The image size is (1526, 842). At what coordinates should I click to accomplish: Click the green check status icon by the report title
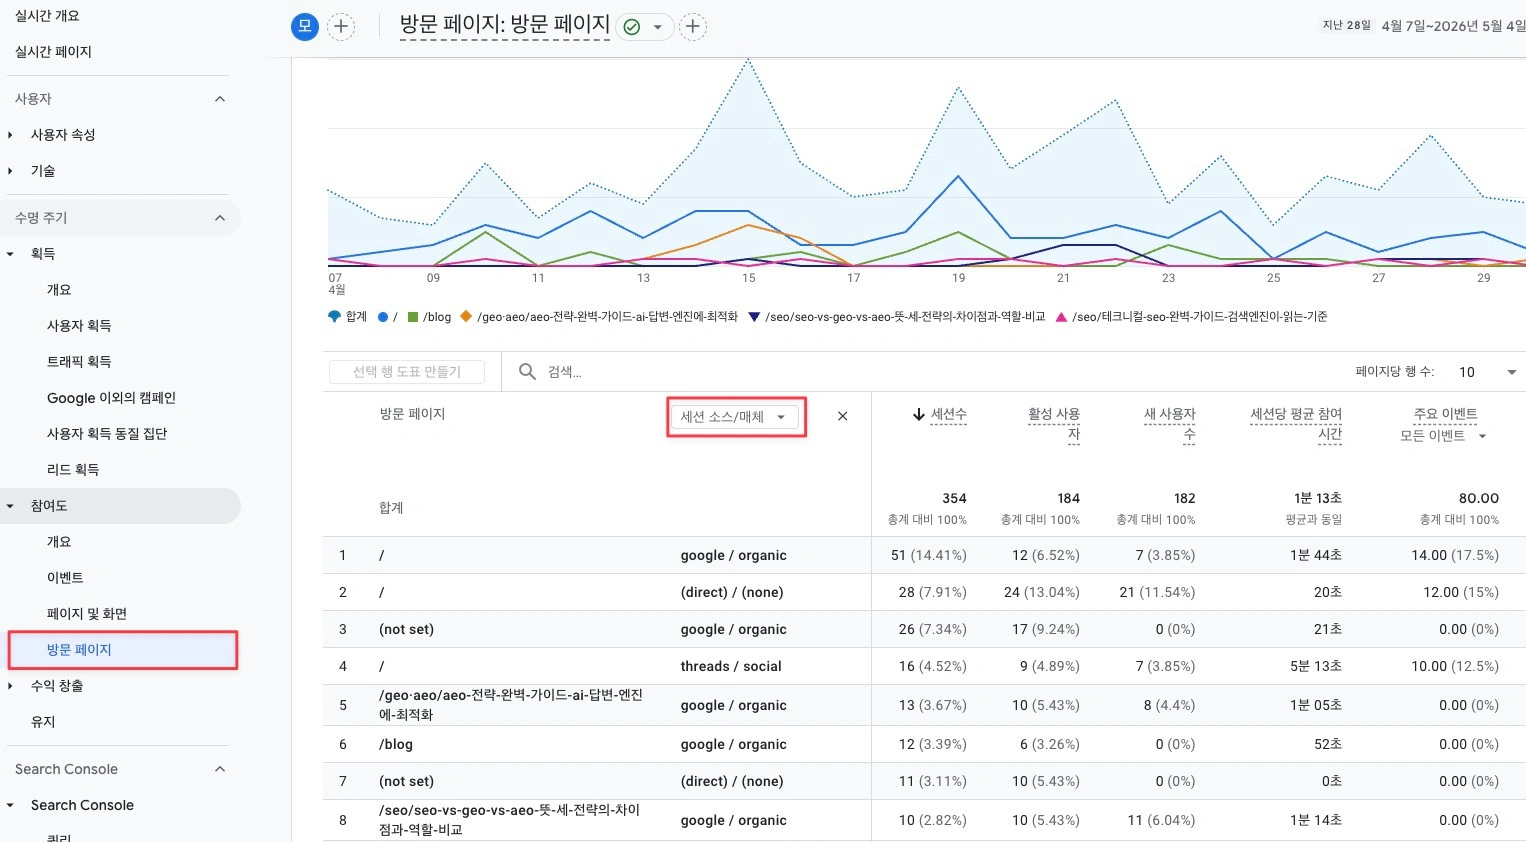[632, 27]
